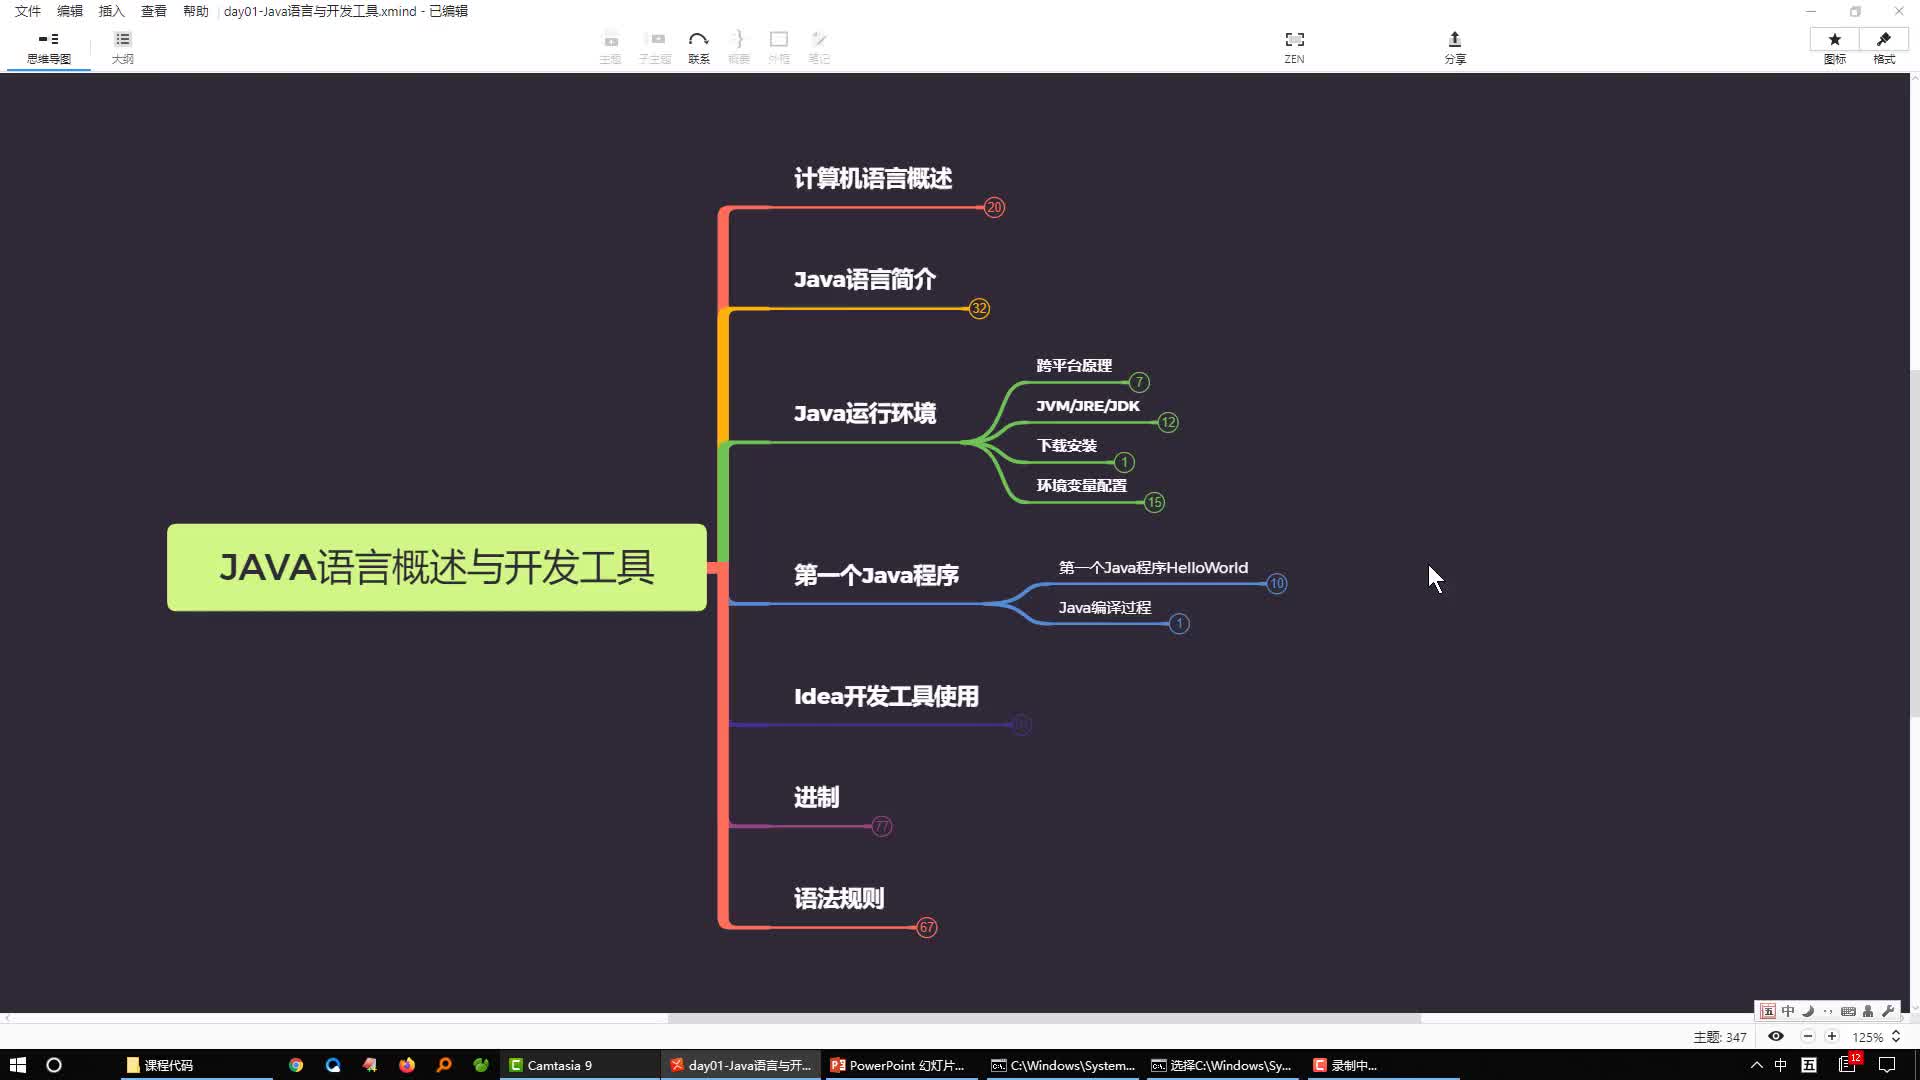Expand the 进制 branch node
1920x1080 pixels.
point(881,825)
